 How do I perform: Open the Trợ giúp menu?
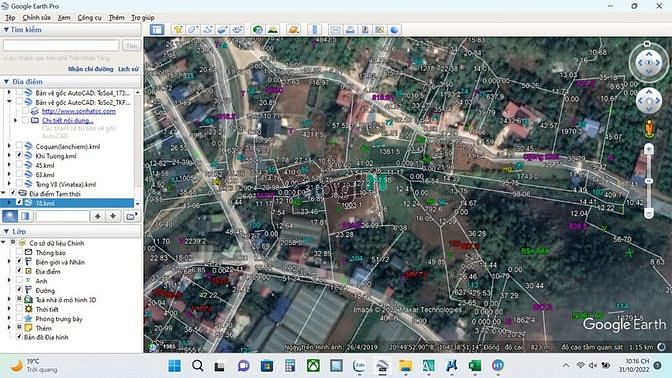point(143,18)
